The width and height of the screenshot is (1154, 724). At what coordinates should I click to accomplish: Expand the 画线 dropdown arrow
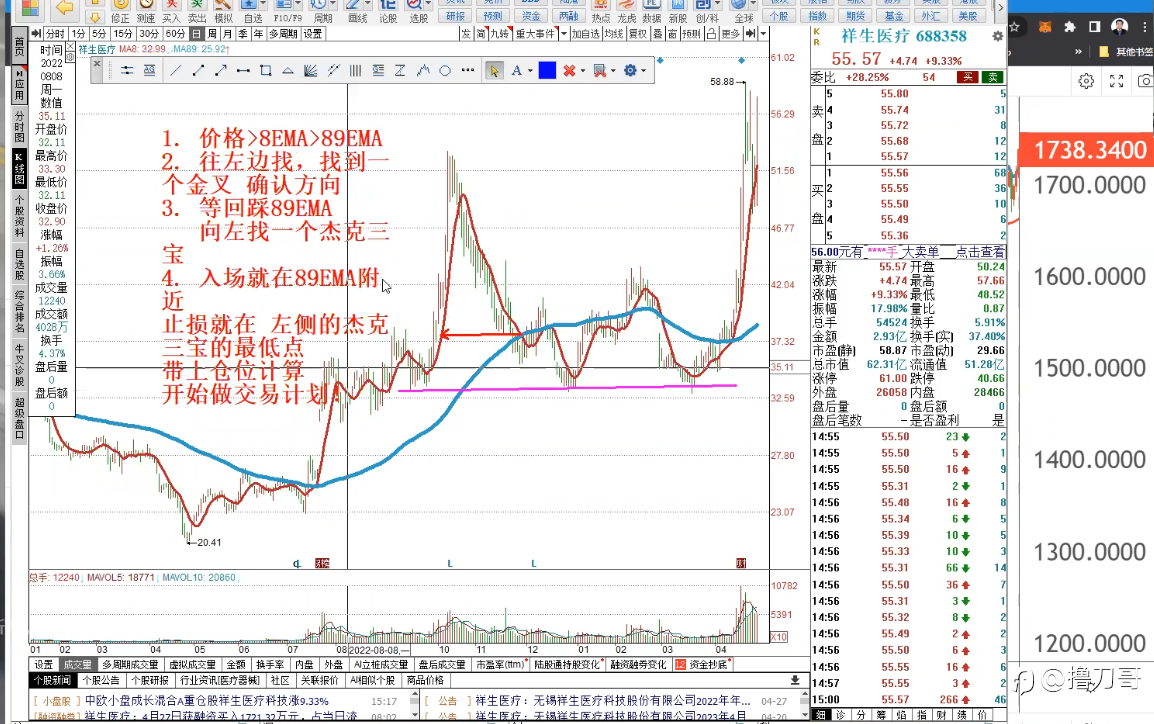(x=366, y=5)
